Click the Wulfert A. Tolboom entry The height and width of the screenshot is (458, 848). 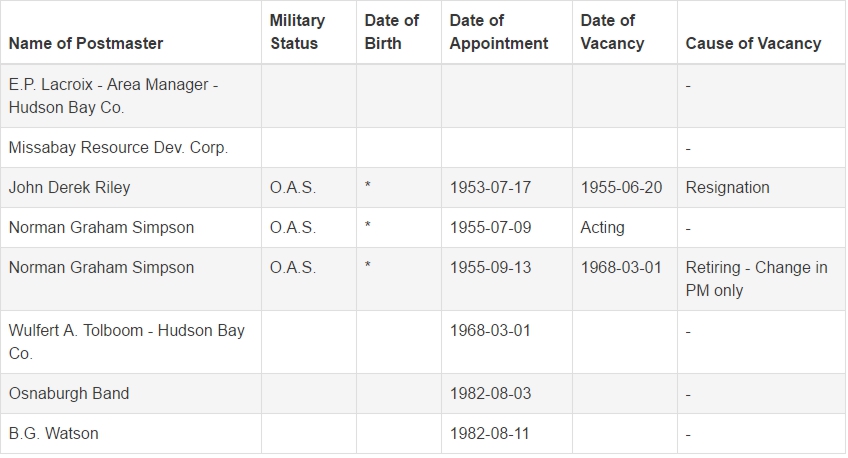pyautogui.click(x=127, y=342)
